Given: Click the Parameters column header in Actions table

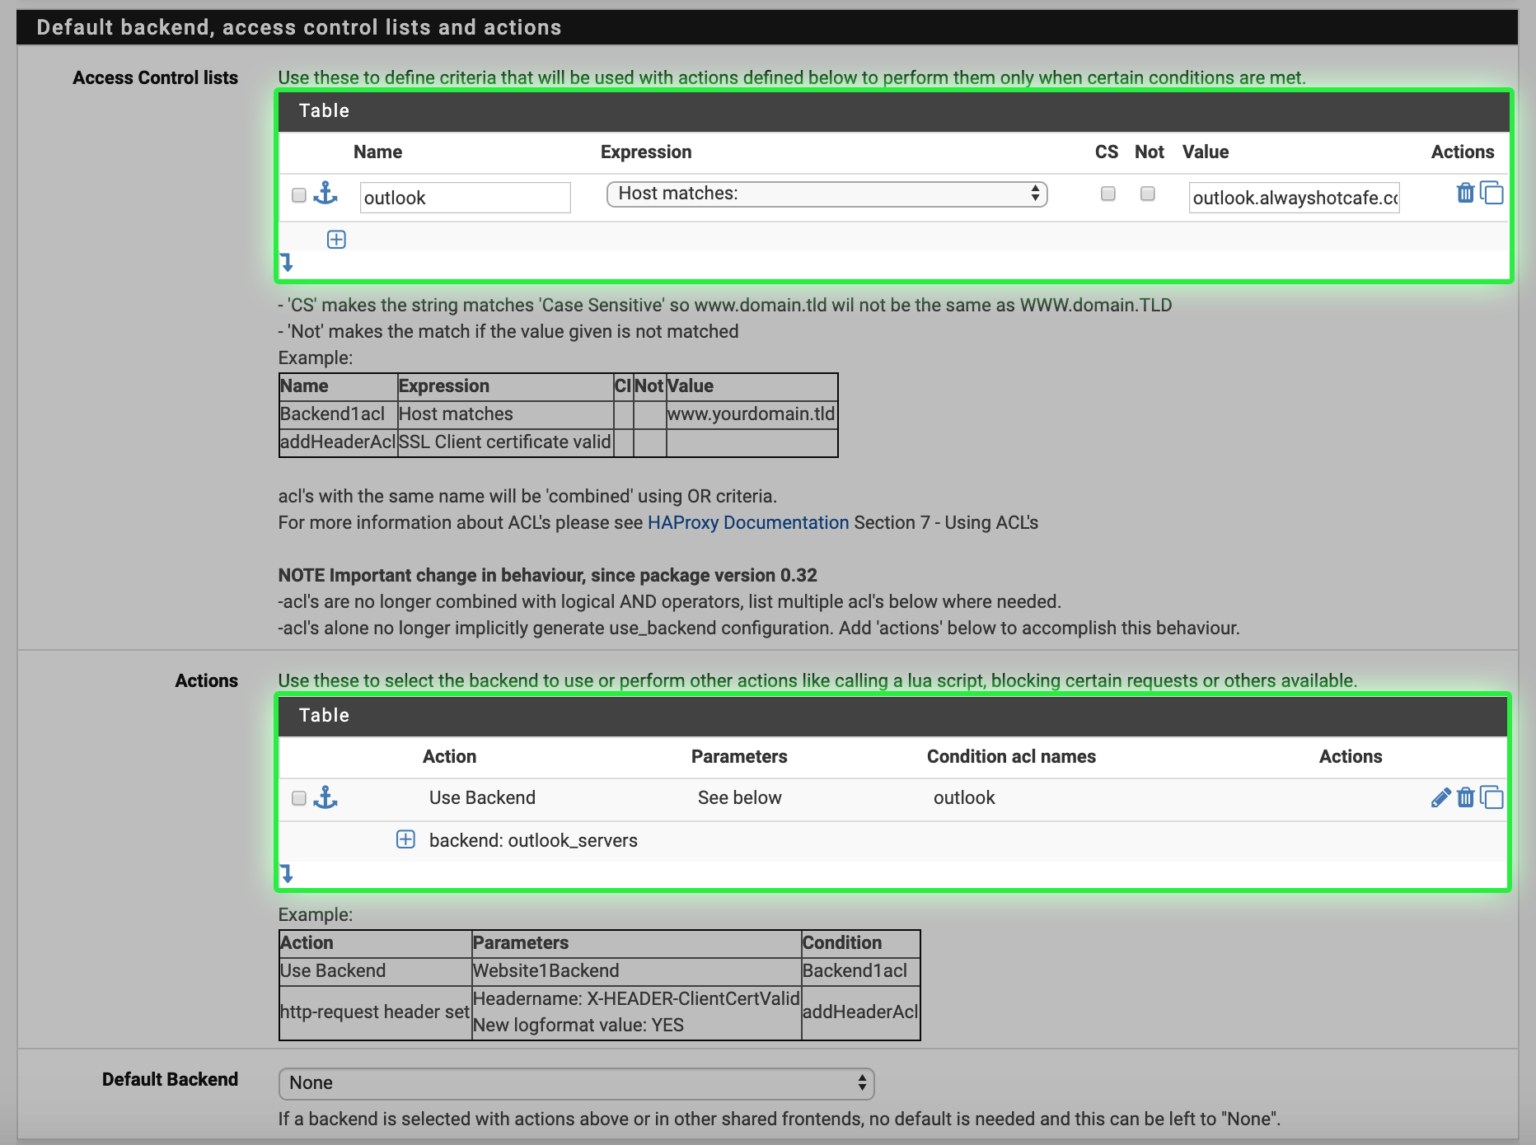Looking at the screenshot, I should coord(739,756).
